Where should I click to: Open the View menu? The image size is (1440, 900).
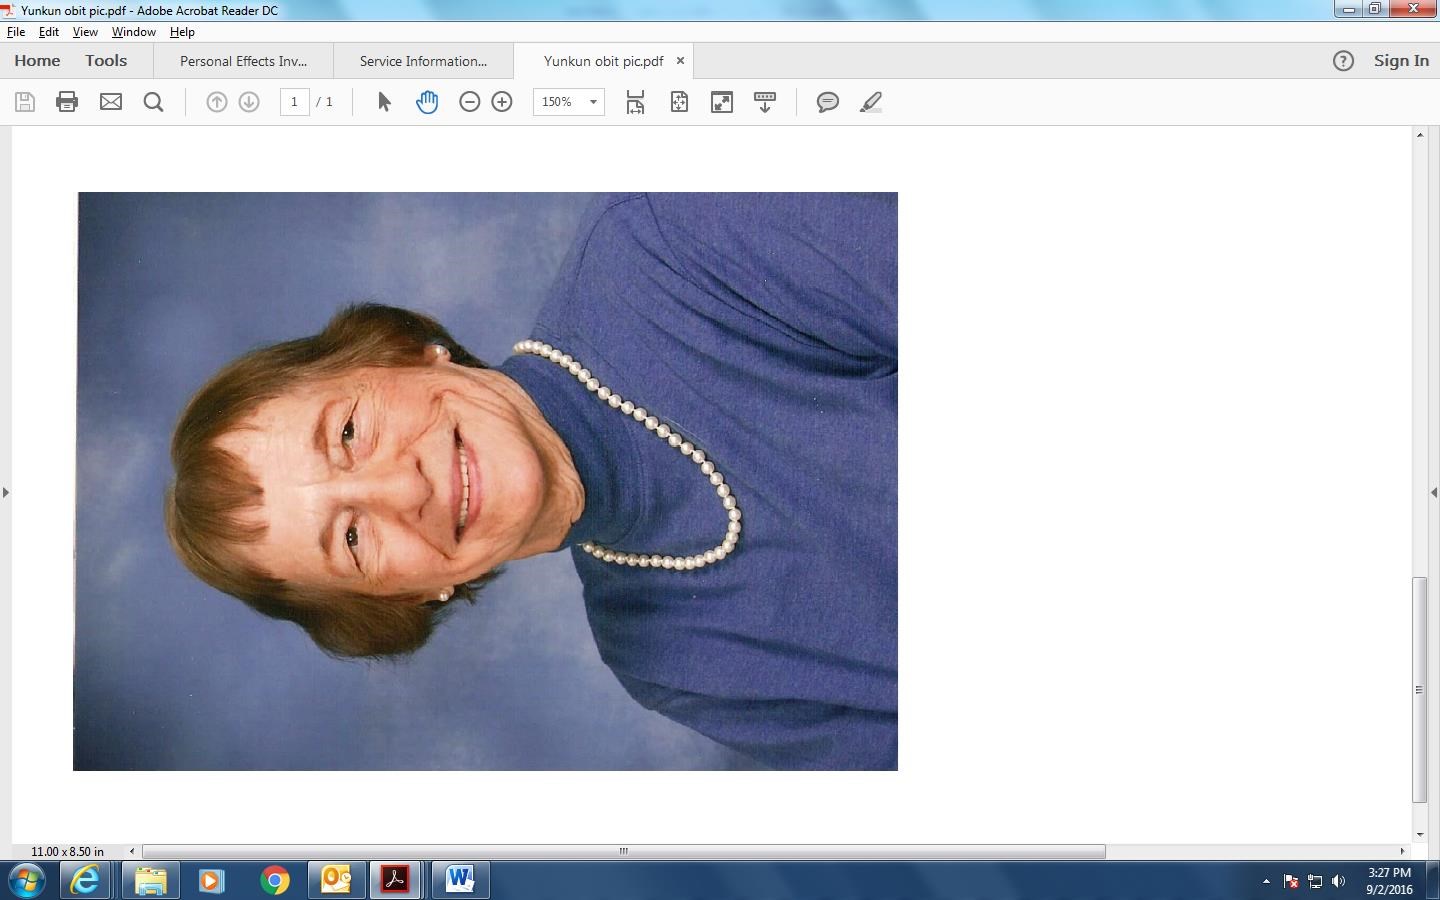pyautogui.click(x=85, y=31)
